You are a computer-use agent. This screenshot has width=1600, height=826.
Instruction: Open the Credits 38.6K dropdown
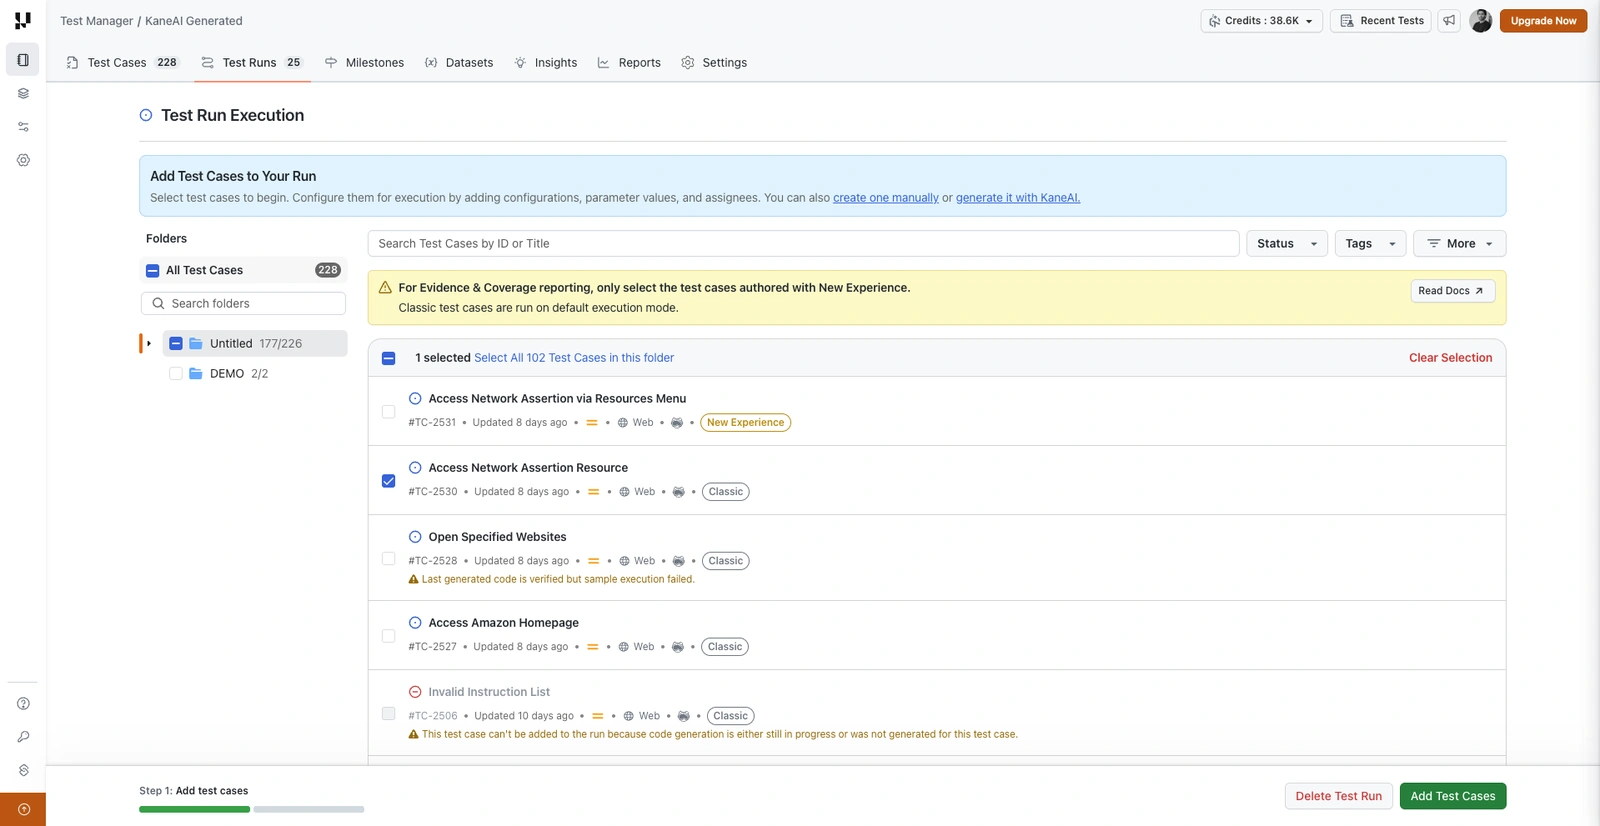[x=1261, y=20]
